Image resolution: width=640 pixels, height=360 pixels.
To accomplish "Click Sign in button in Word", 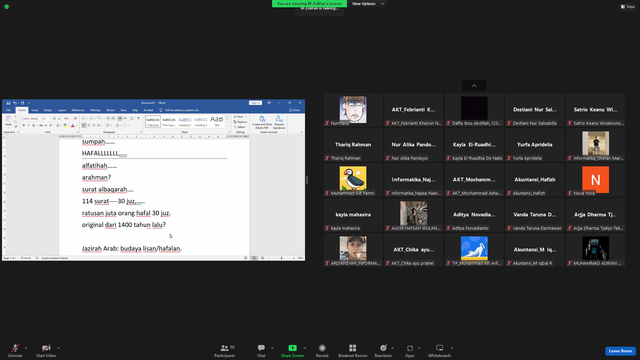I will click(256, 103).
